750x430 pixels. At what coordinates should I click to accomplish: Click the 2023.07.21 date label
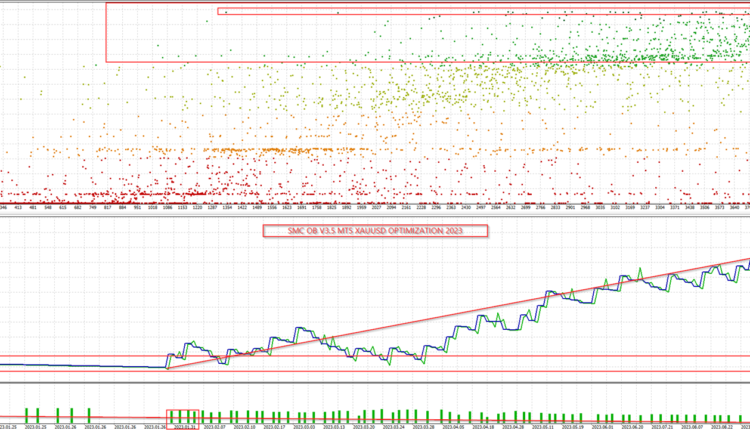click(664, 425)
